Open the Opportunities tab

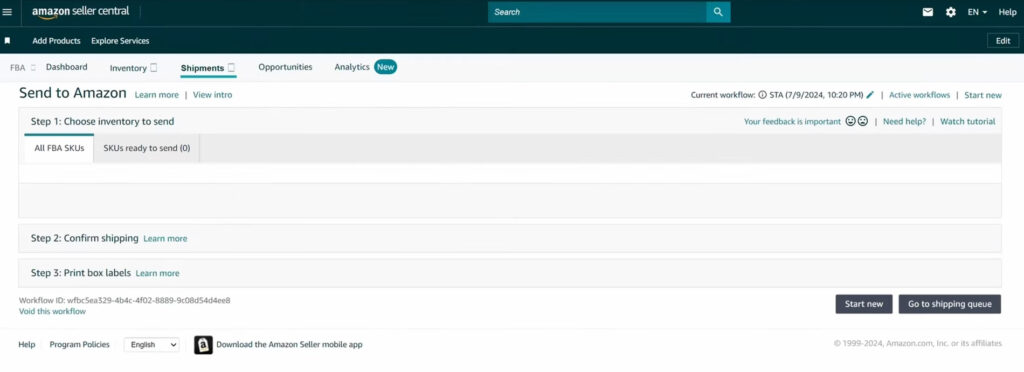[x=285, y=67]
